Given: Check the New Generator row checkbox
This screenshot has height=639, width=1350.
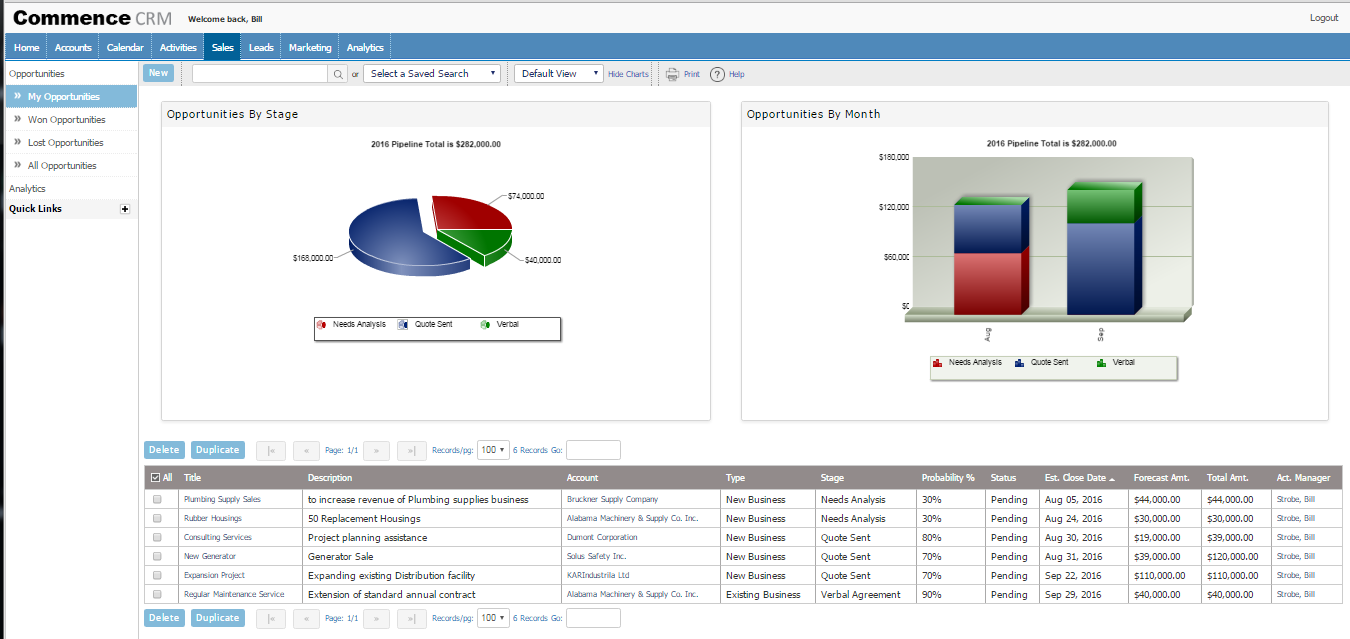Looking at the screenshot, I should [x=156, y=556].
